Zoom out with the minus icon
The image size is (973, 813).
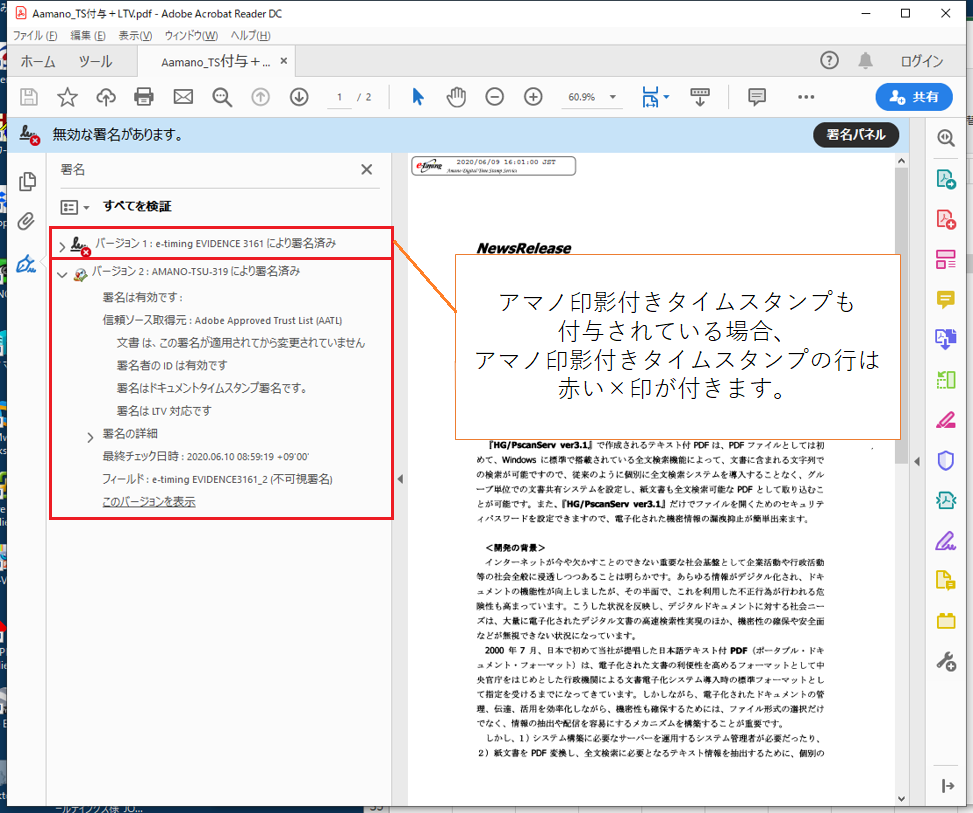click(x=495, y=97)
